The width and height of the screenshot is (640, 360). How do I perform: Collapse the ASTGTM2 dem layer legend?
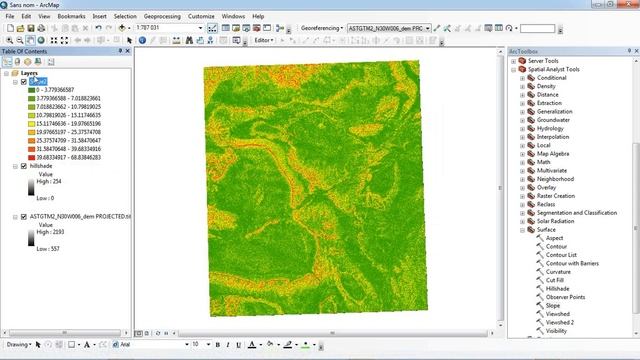click(15, 217)
